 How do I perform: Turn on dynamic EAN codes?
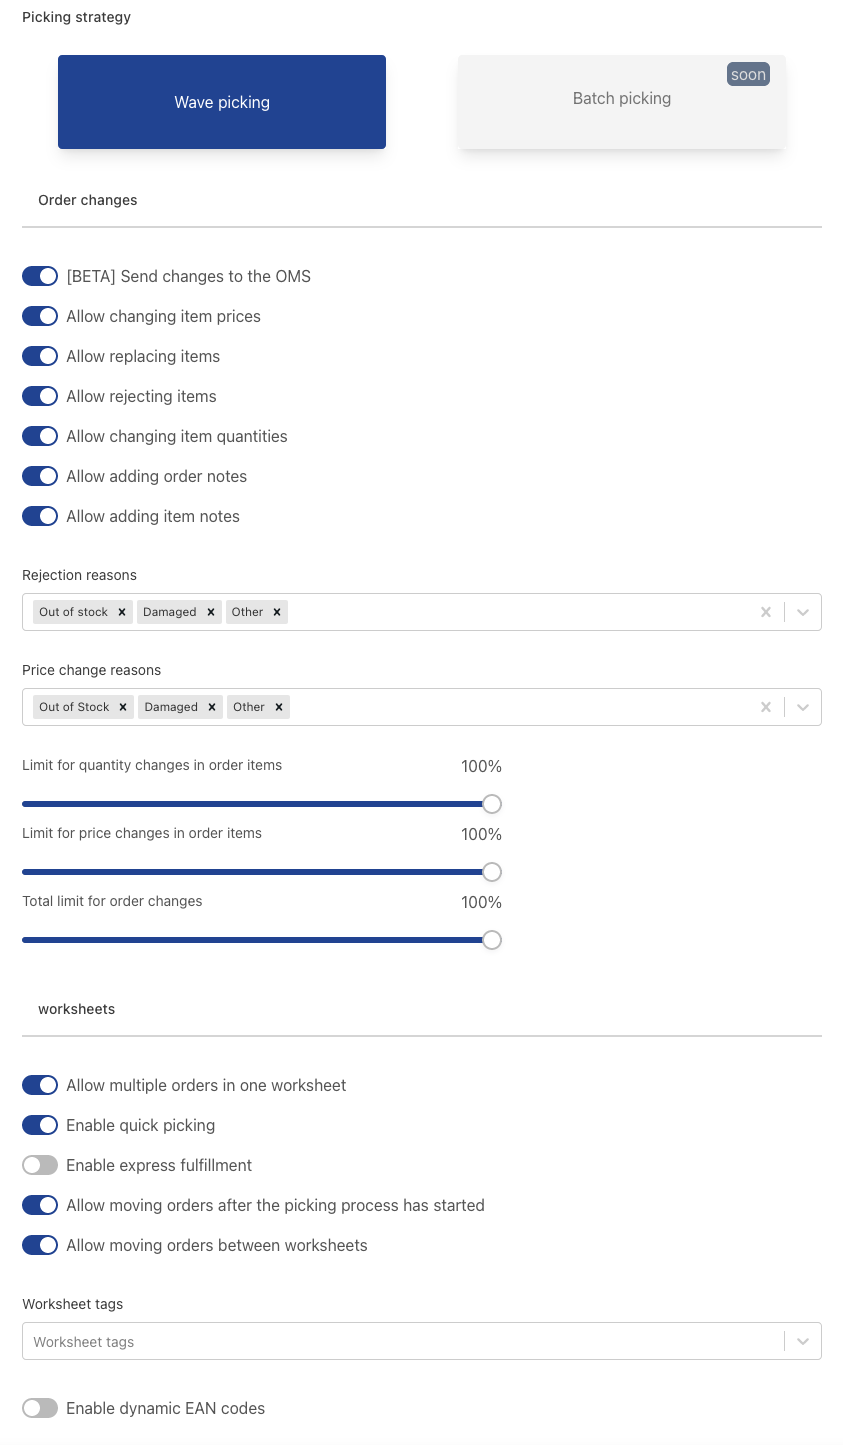[40, 1408]
